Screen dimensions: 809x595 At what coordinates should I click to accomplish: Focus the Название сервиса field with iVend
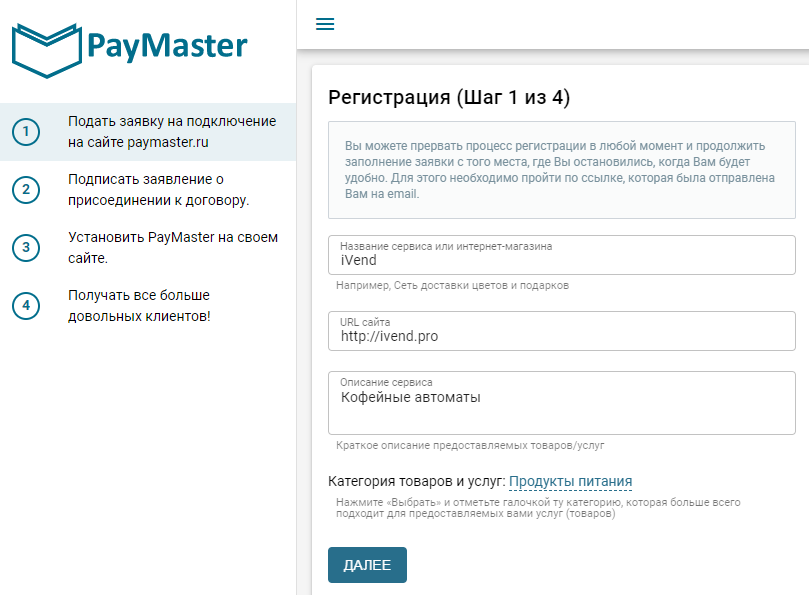562,255
